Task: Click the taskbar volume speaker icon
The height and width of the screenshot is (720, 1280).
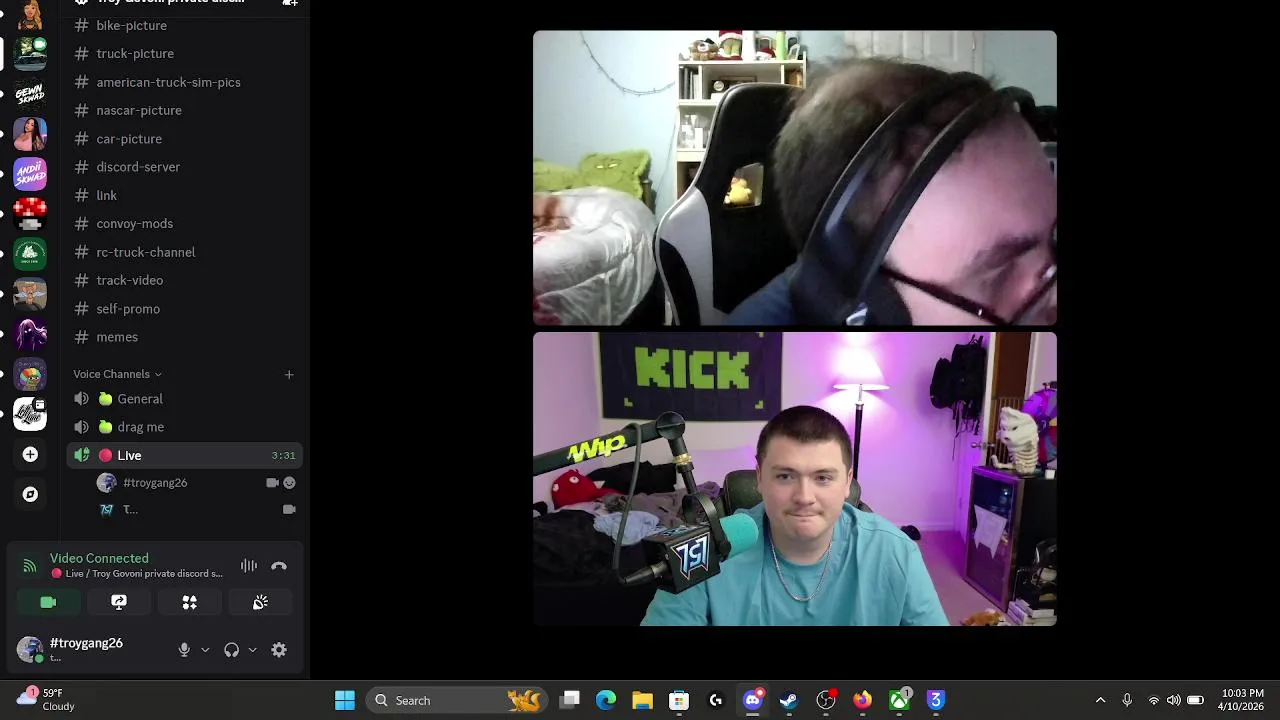Action: tap(1174, 700)
